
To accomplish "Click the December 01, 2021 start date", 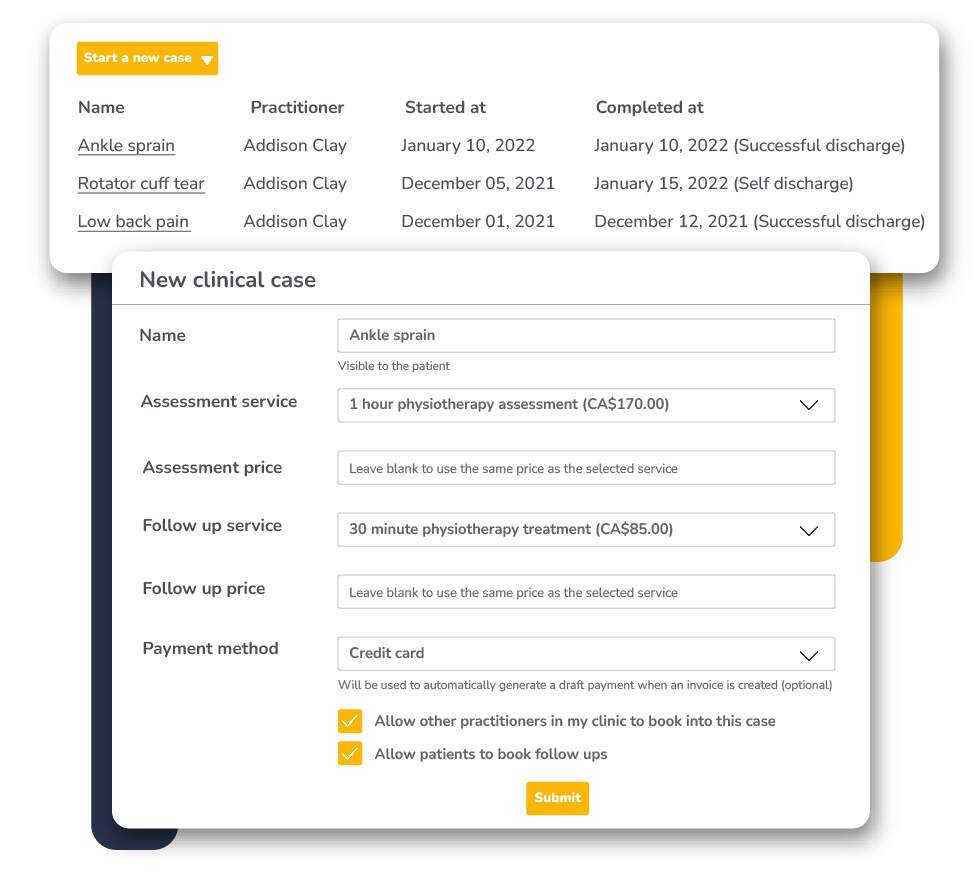I will click(x=478, y=222).
